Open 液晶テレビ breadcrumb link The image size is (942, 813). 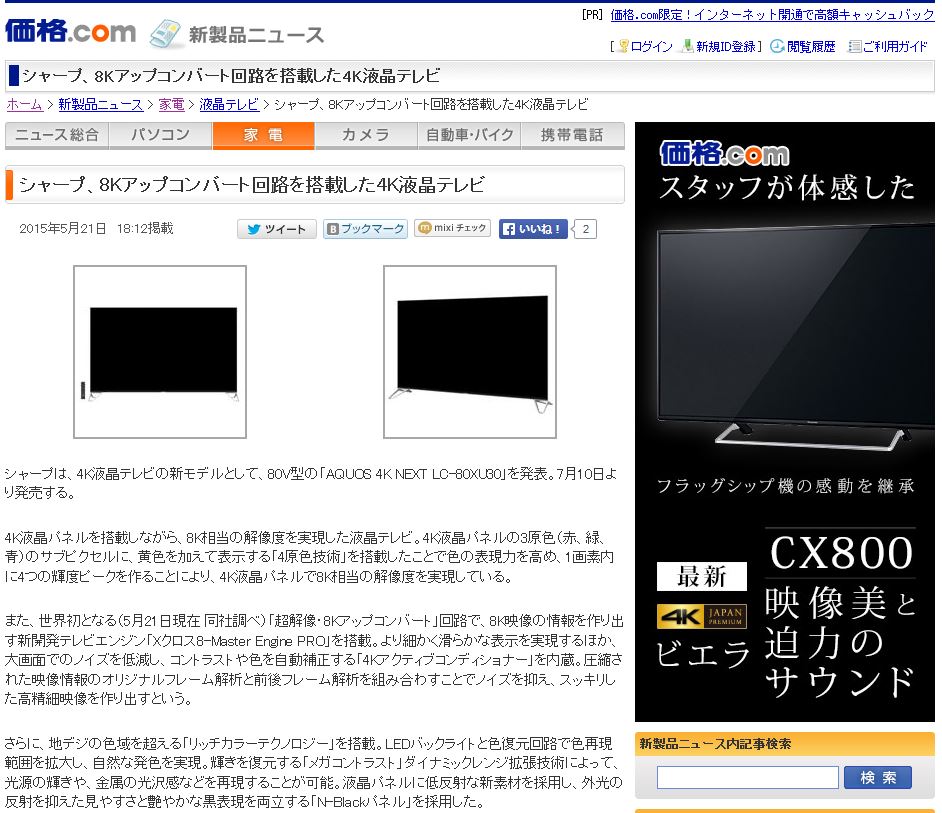(229, 105)
